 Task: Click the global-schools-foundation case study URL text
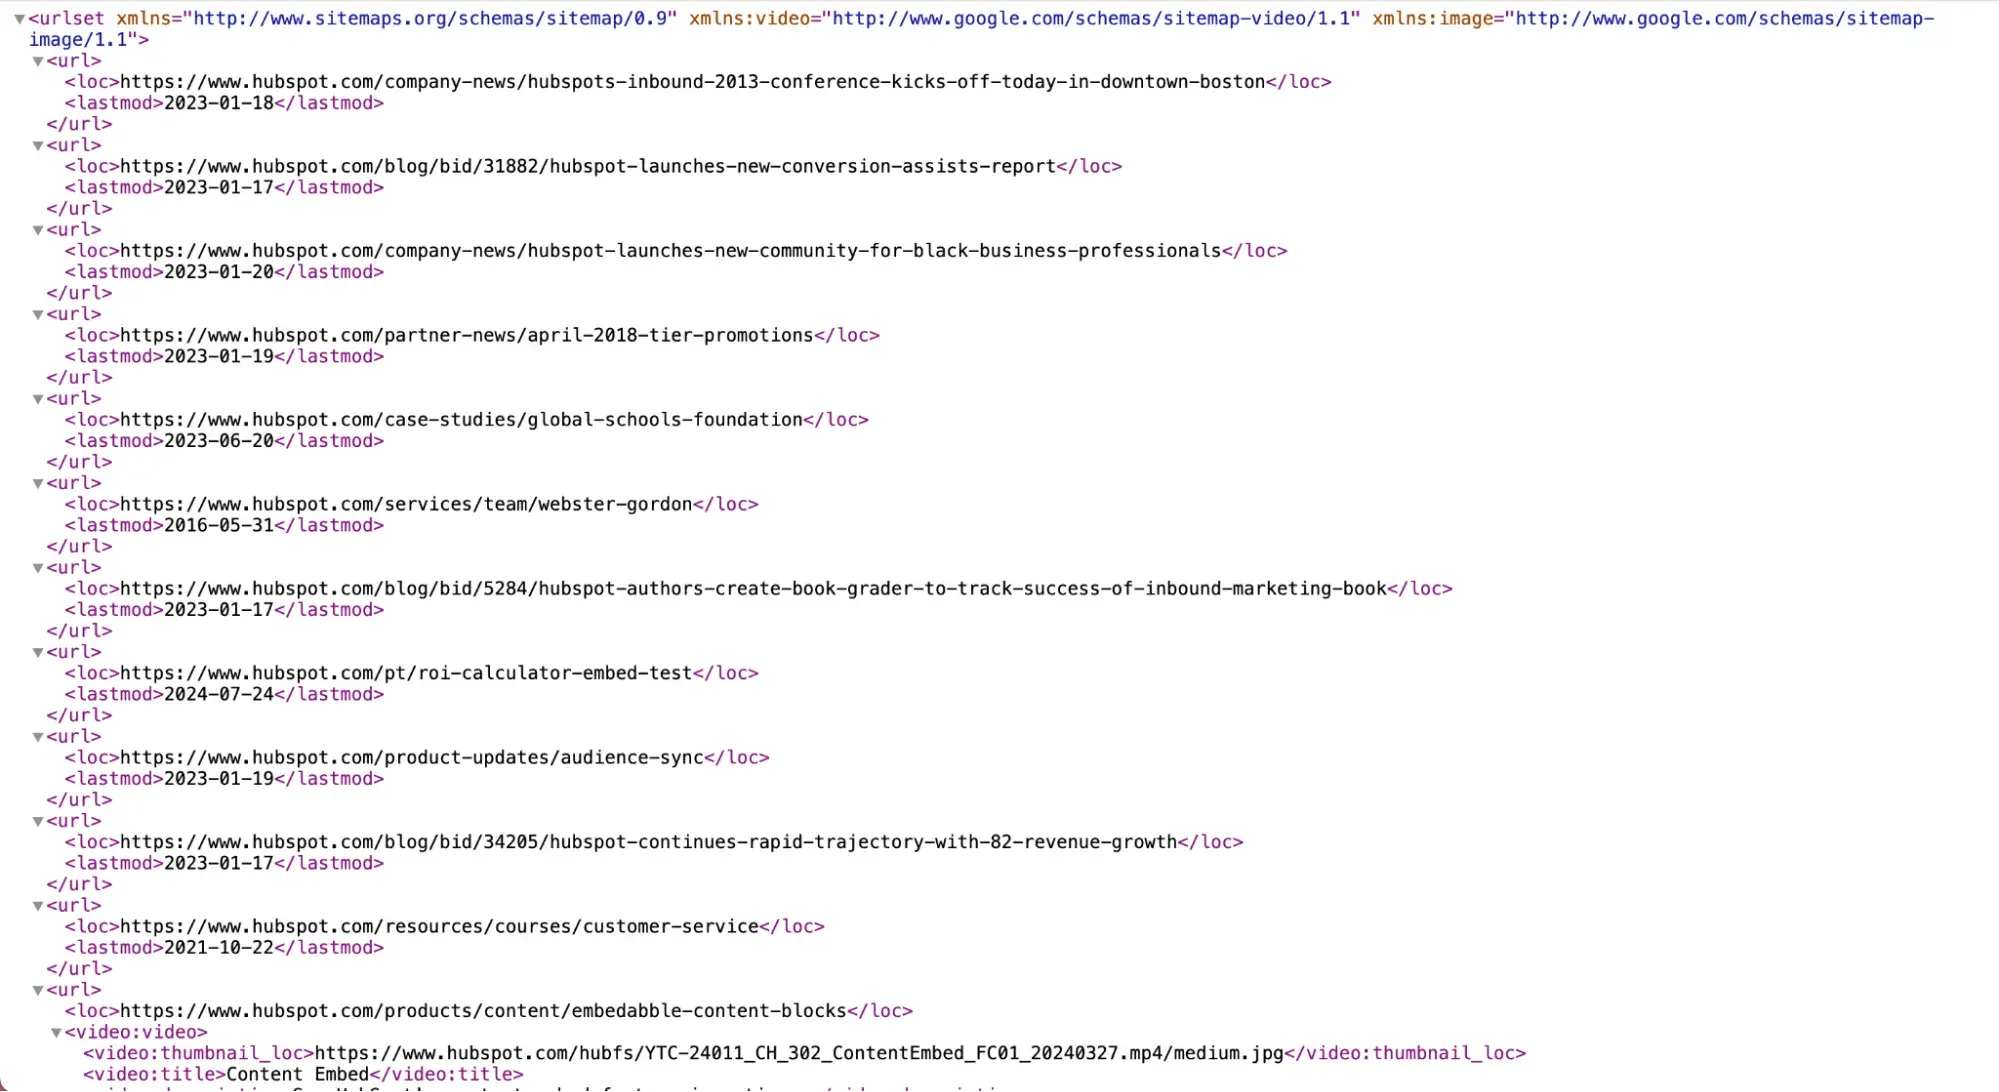[x=461, y=420]
